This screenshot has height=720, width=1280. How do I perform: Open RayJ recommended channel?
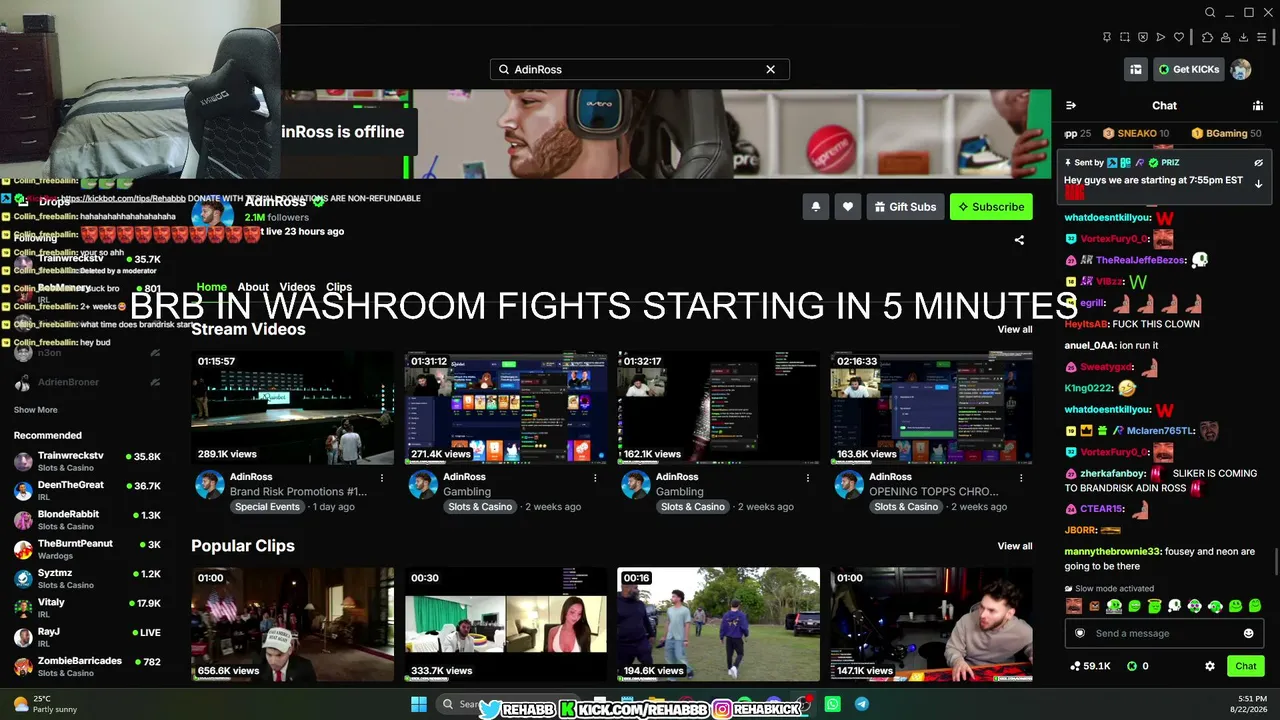[x=87, y=637]
